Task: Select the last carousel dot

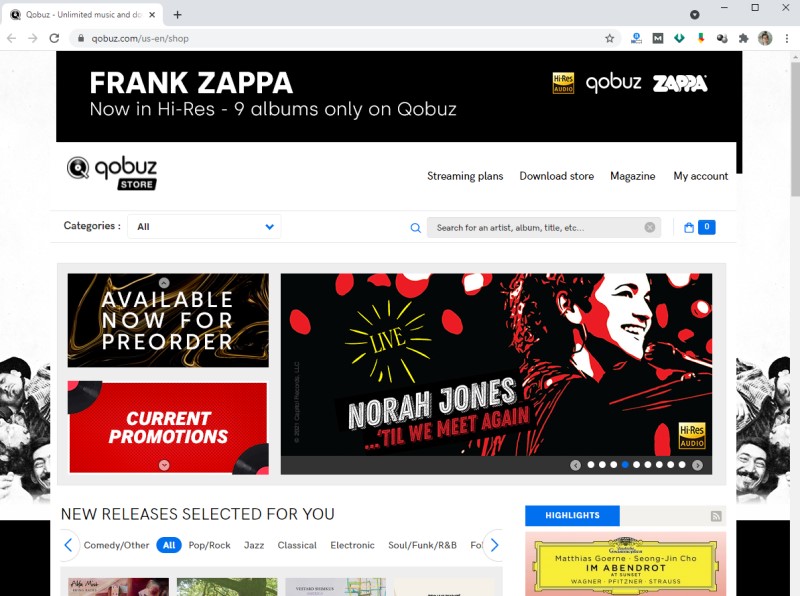Action: pyautogui.click(x=682, y=465)
